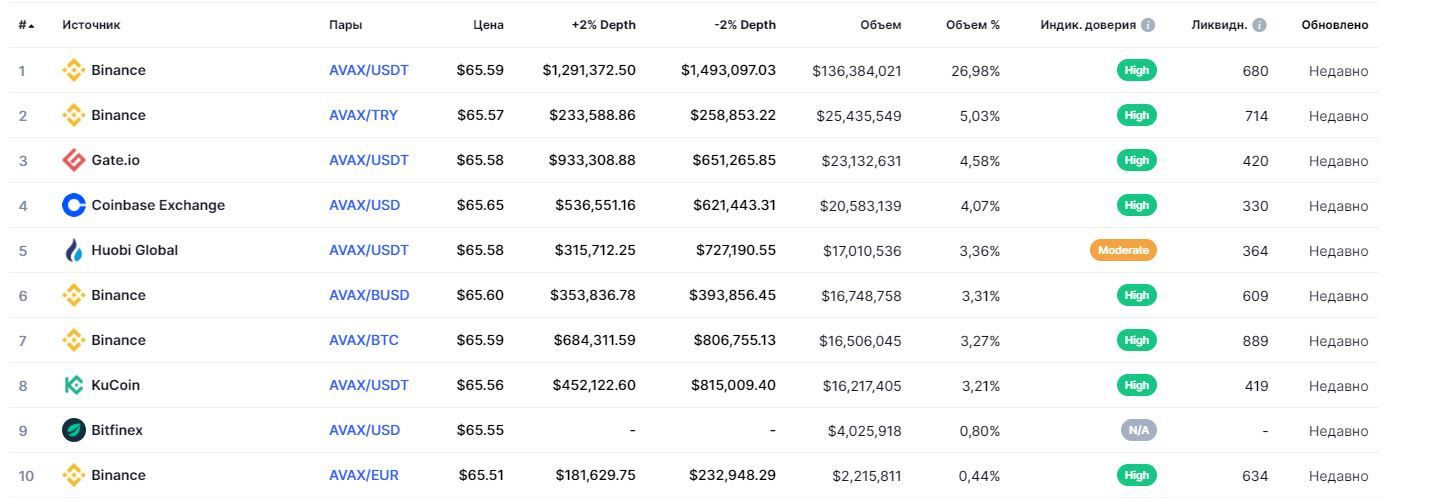Click the N/A confidence badge for Bitfinex

pos(1138,430)
